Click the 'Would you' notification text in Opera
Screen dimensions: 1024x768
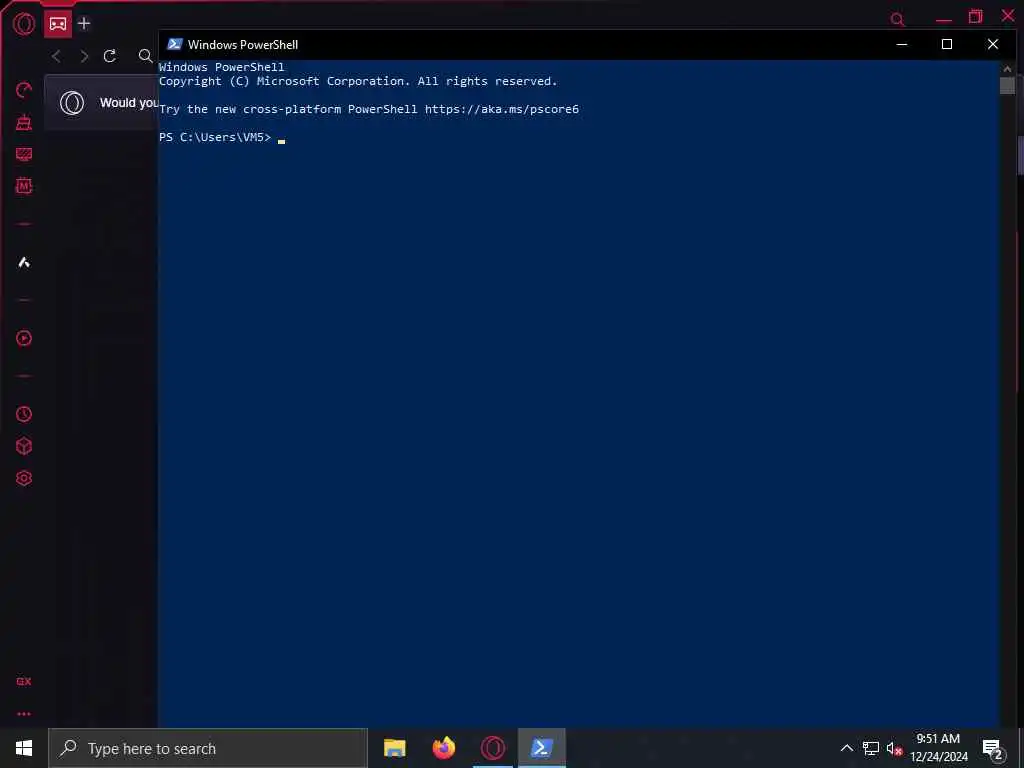[x=129, y=103]
